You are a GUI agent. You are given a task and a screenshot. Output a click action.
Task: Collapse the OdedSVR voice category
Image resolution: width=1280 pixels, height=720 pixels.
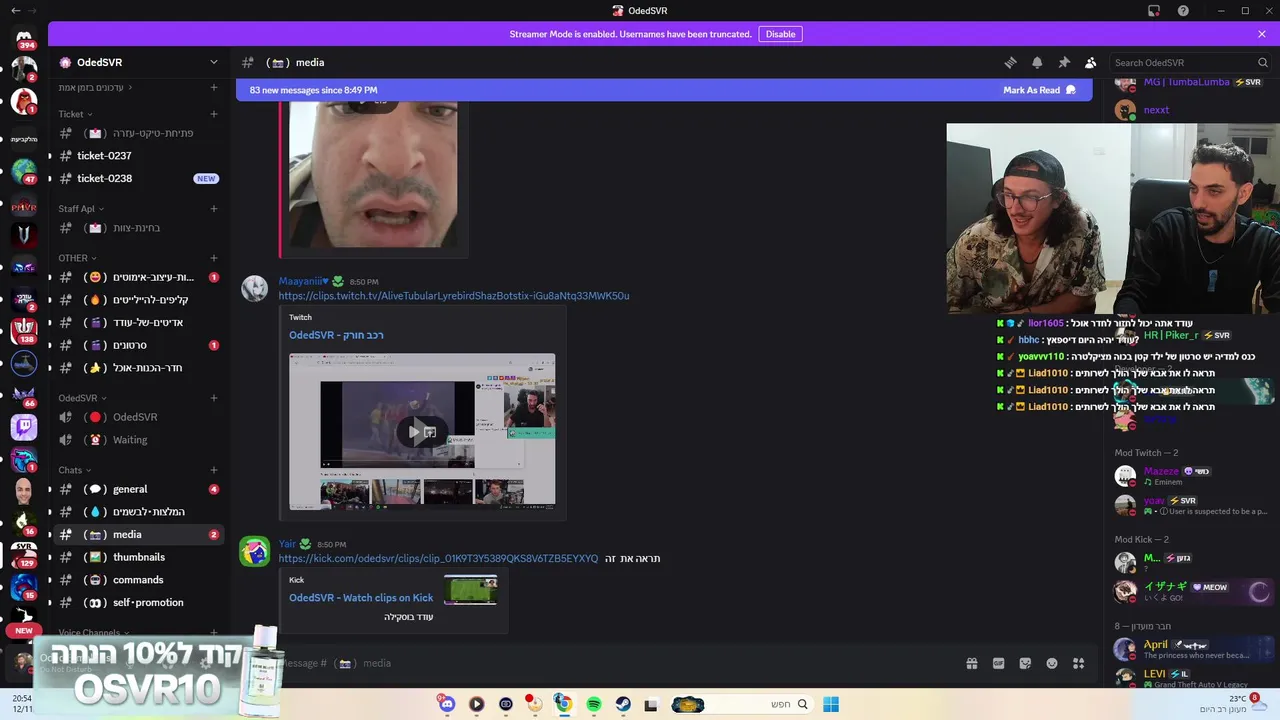83,398
